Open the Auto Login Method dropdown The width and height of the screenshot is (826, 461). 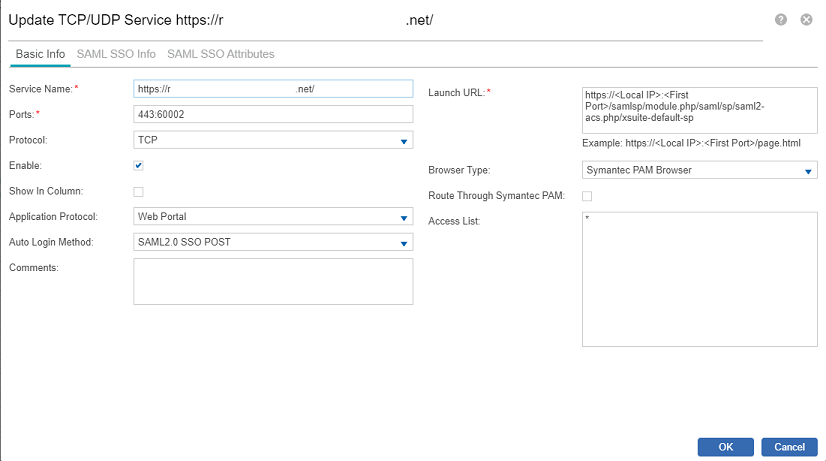(273, 242)
